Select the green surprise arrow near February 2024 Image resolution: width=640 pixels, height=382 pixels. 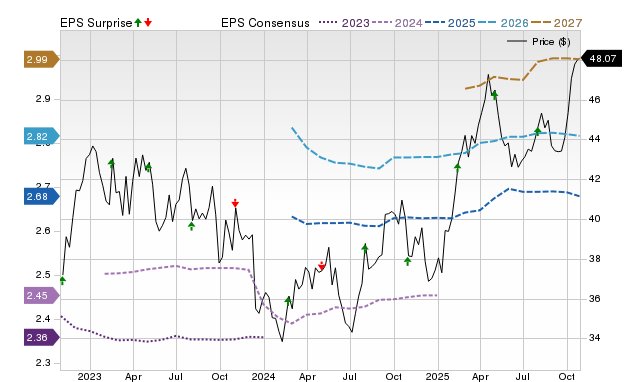(x=288, y=302)
